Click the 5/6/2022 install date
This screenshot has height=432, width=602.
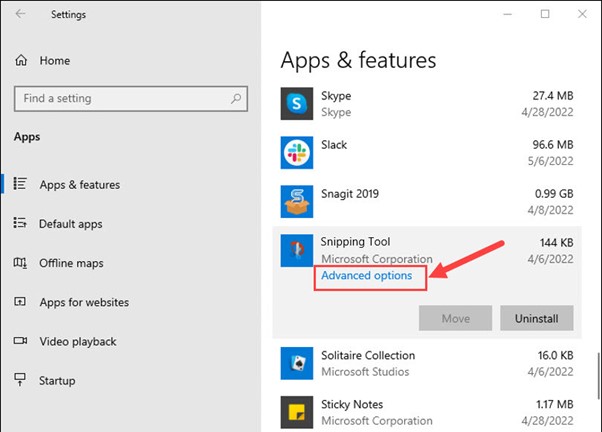[550, 161]
